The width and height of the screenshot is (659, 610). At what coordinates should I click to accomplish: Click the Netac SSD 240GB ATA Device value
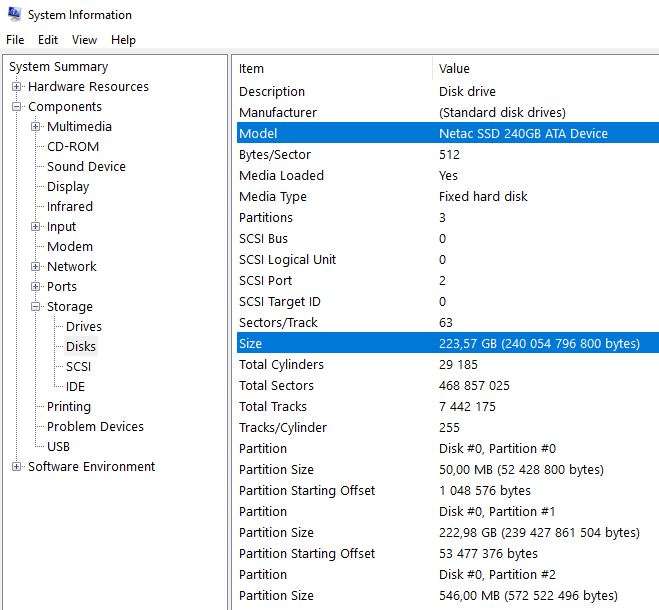[x=523, y=134]
